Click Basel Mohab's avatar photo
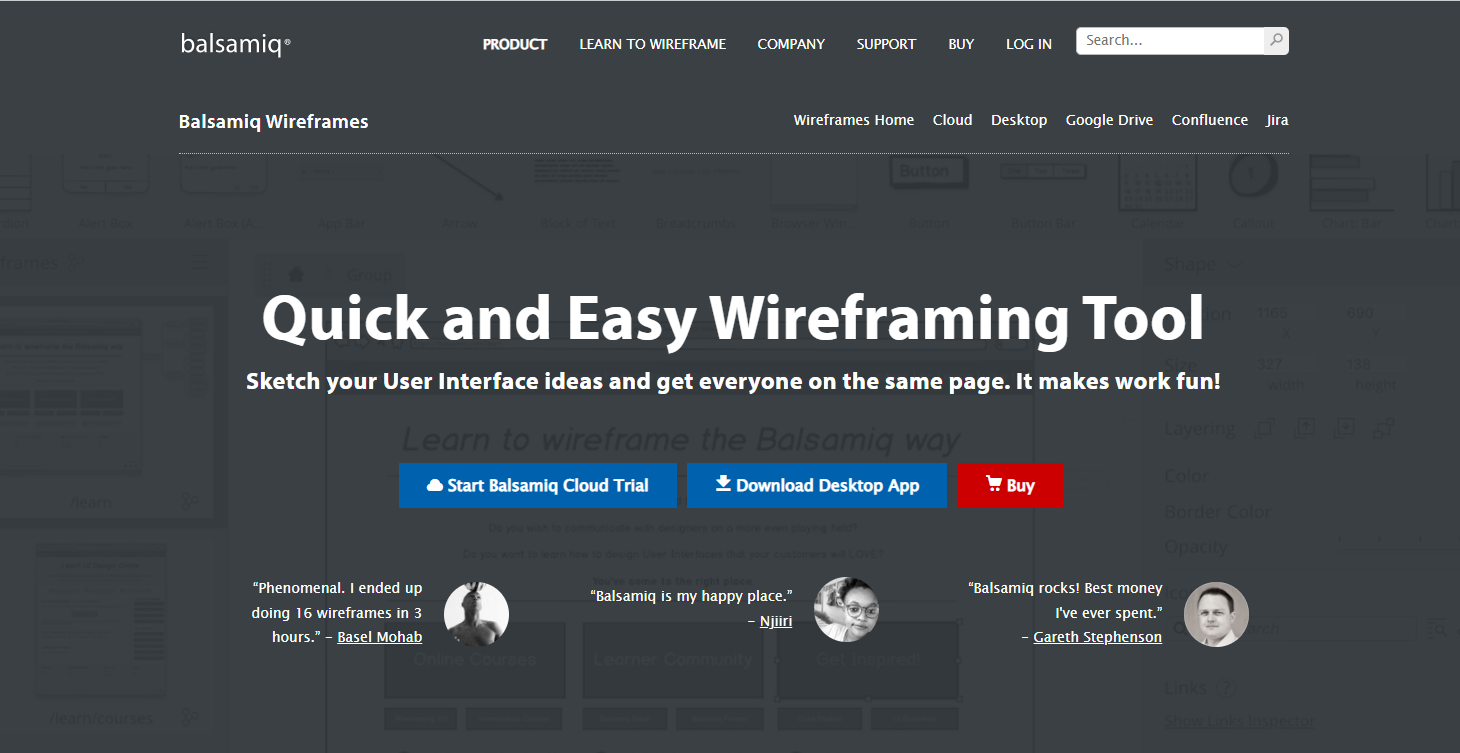The height and width of the screenshot is (753, 1460). (x=476, y=614)
